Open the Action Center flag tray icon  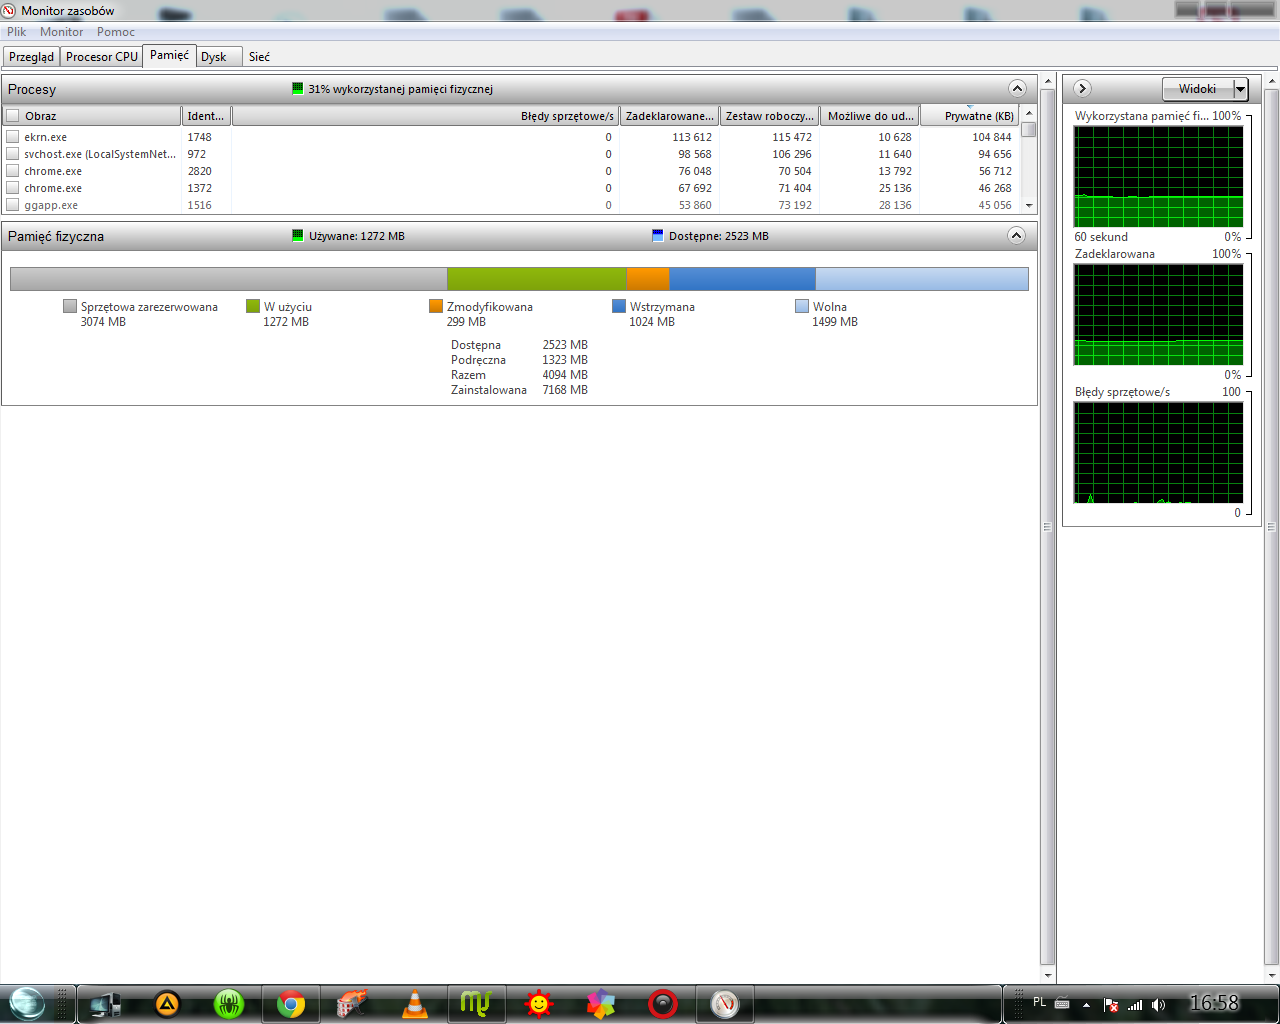coord(1110,1005)
